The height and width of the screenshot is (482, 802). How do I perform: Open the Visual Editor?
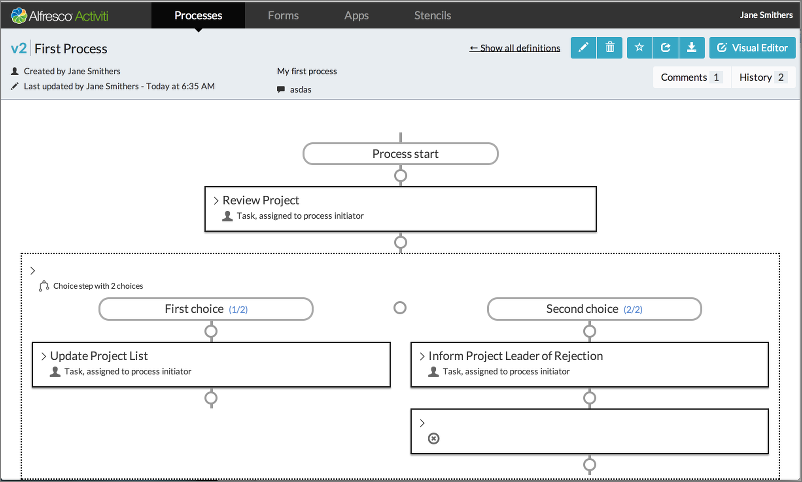(x=752, y=48)
